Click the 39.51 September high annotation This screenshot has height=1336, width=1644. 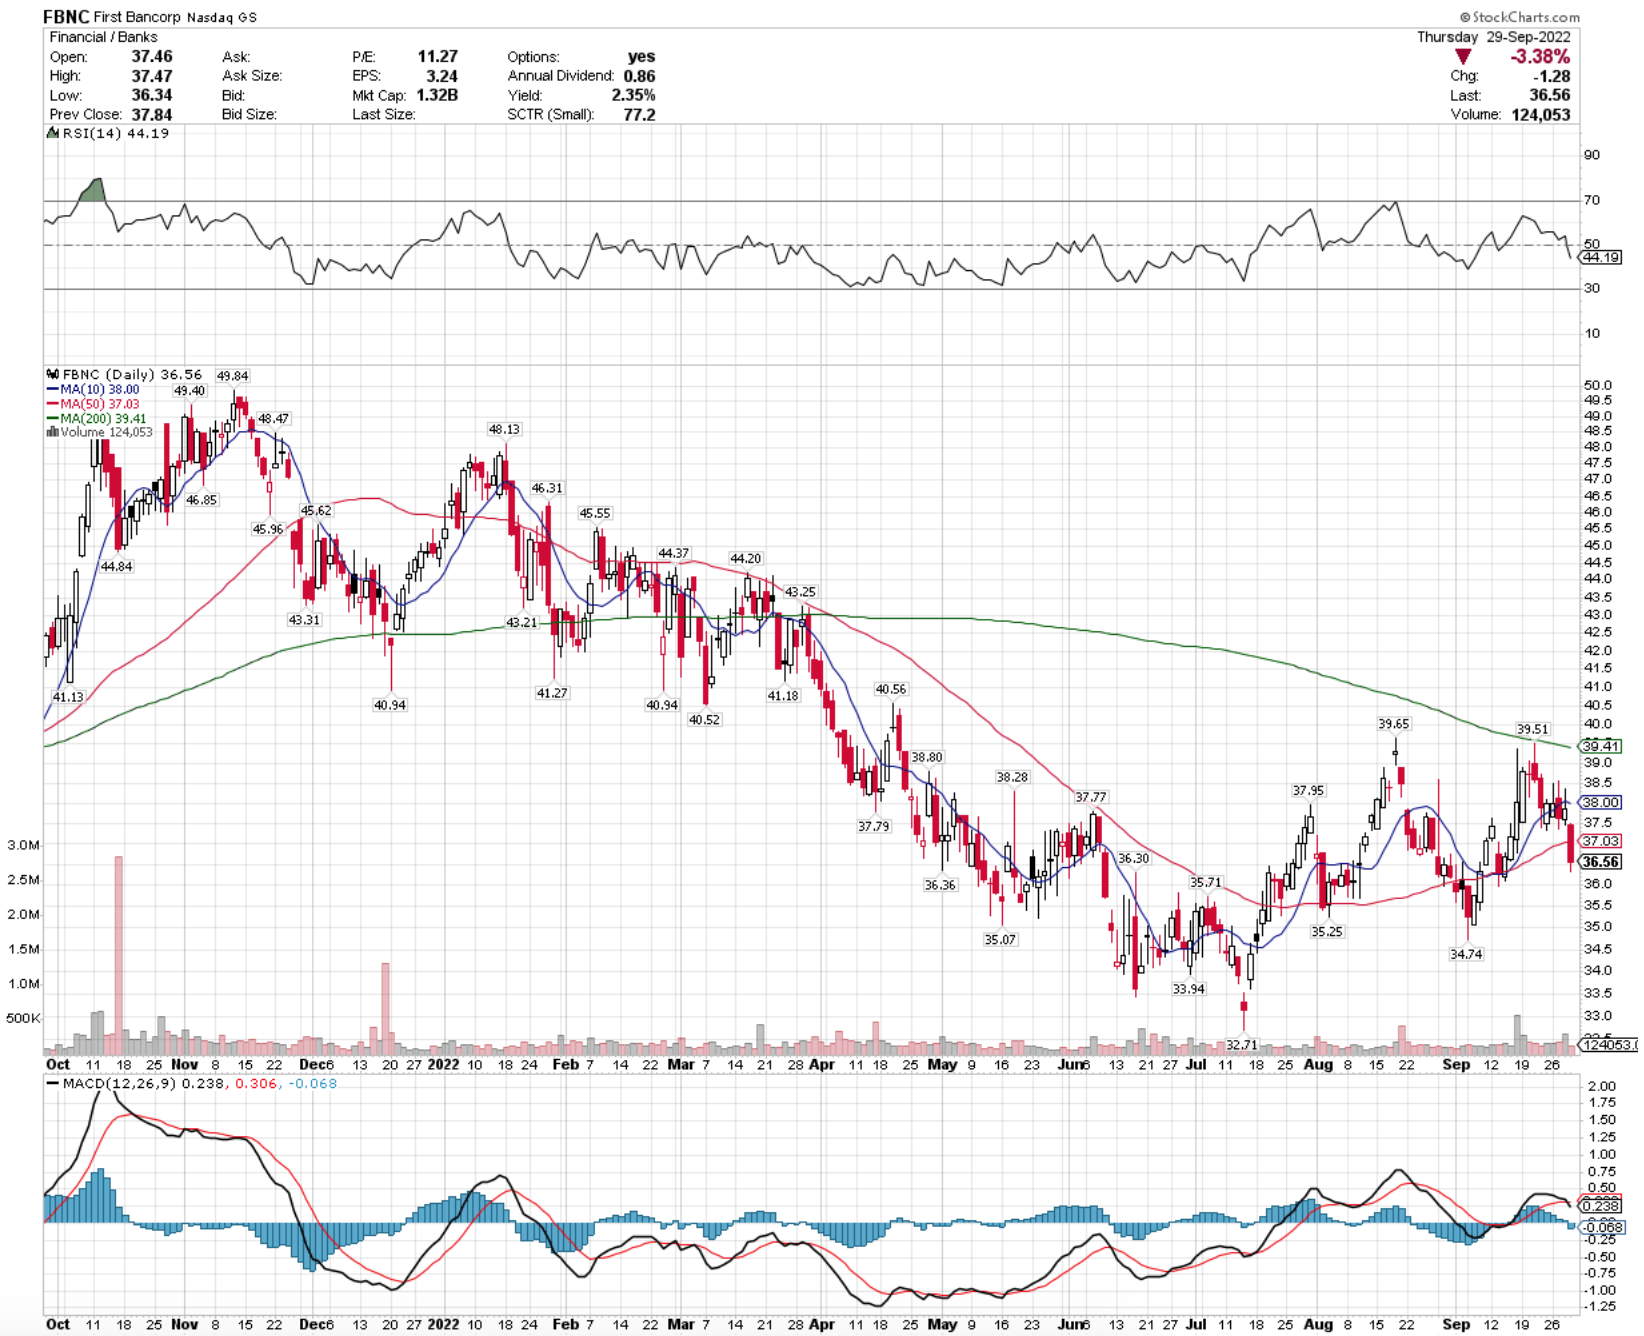(x=1532, y=730)
